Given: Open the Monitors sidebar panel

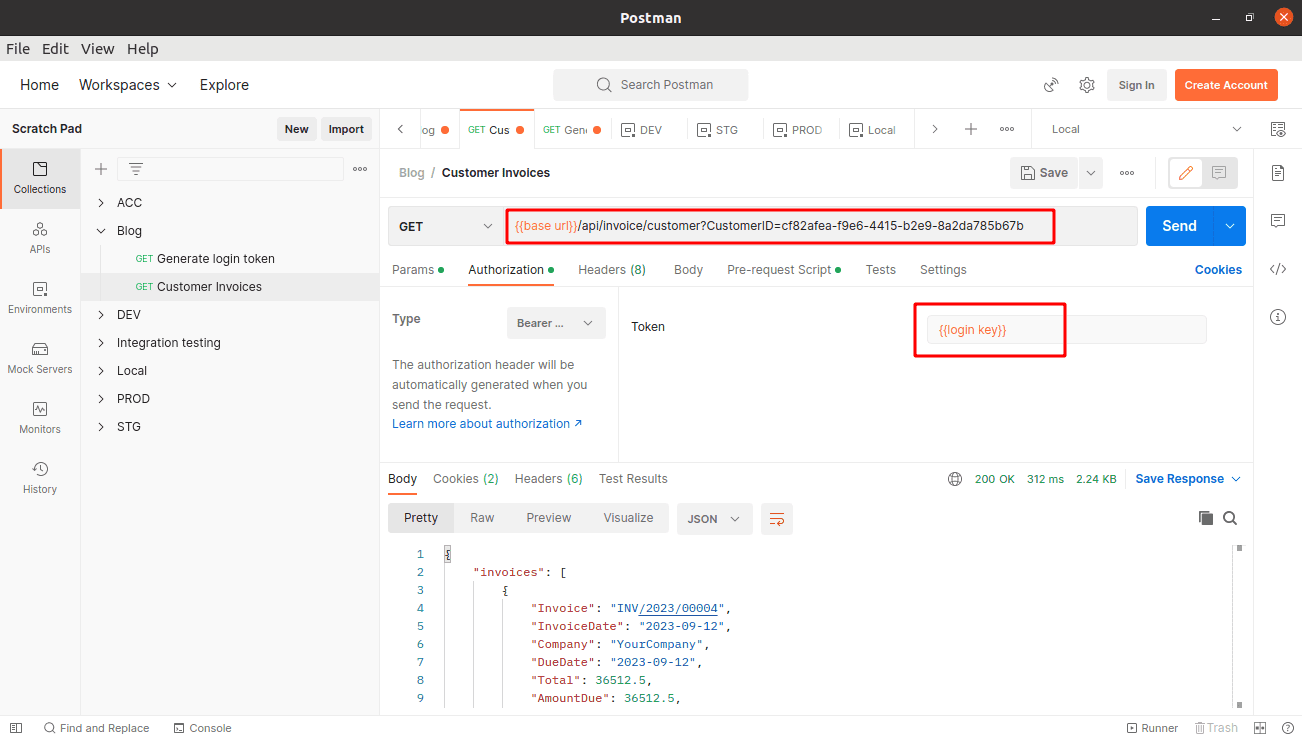Looking at the screenshot, I should point(40,418).
